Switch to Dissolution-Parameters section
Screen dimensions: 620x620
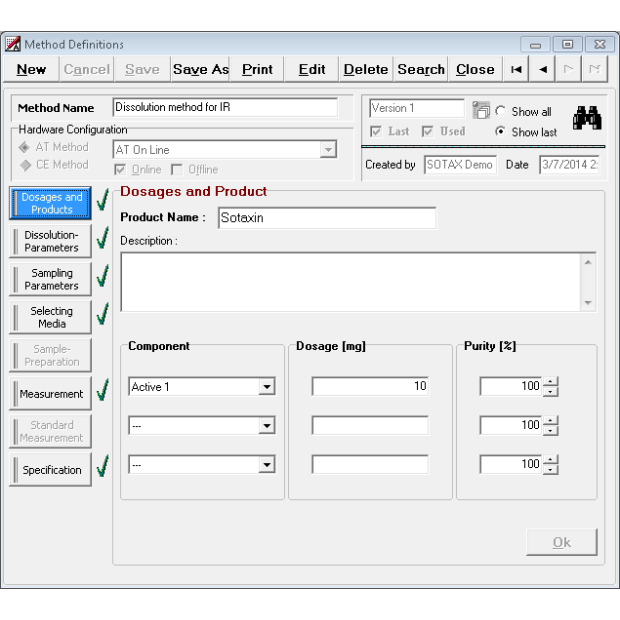51,241
